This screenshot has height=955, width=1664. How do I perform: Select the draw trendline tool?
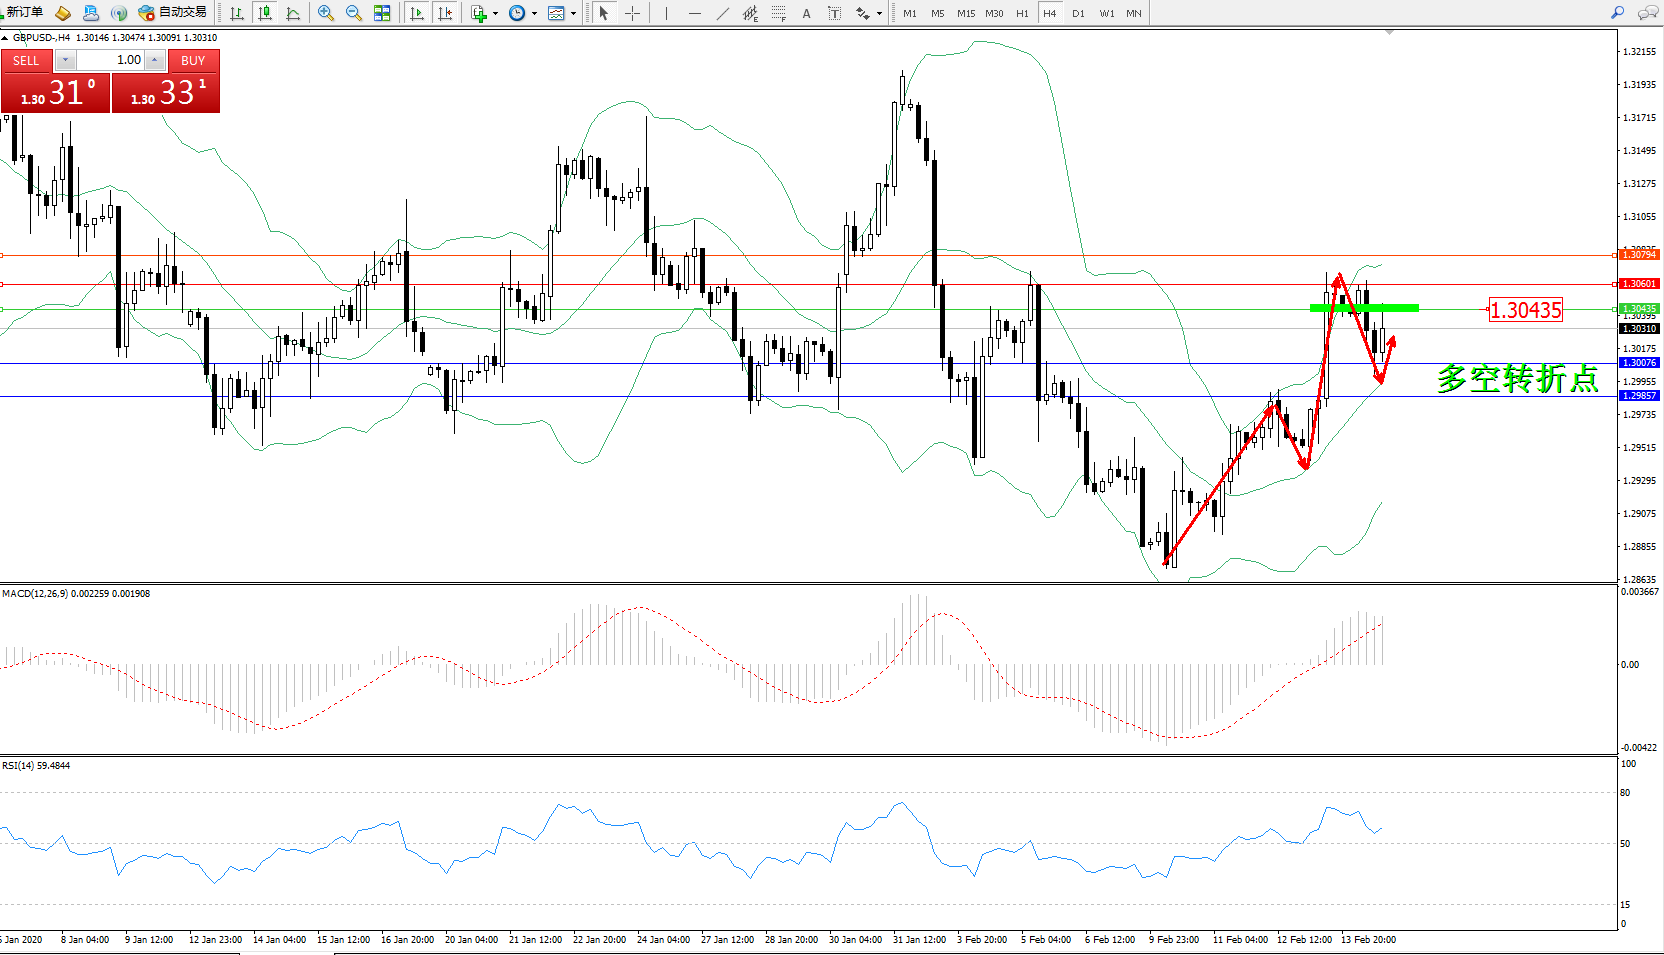point(722,13)
